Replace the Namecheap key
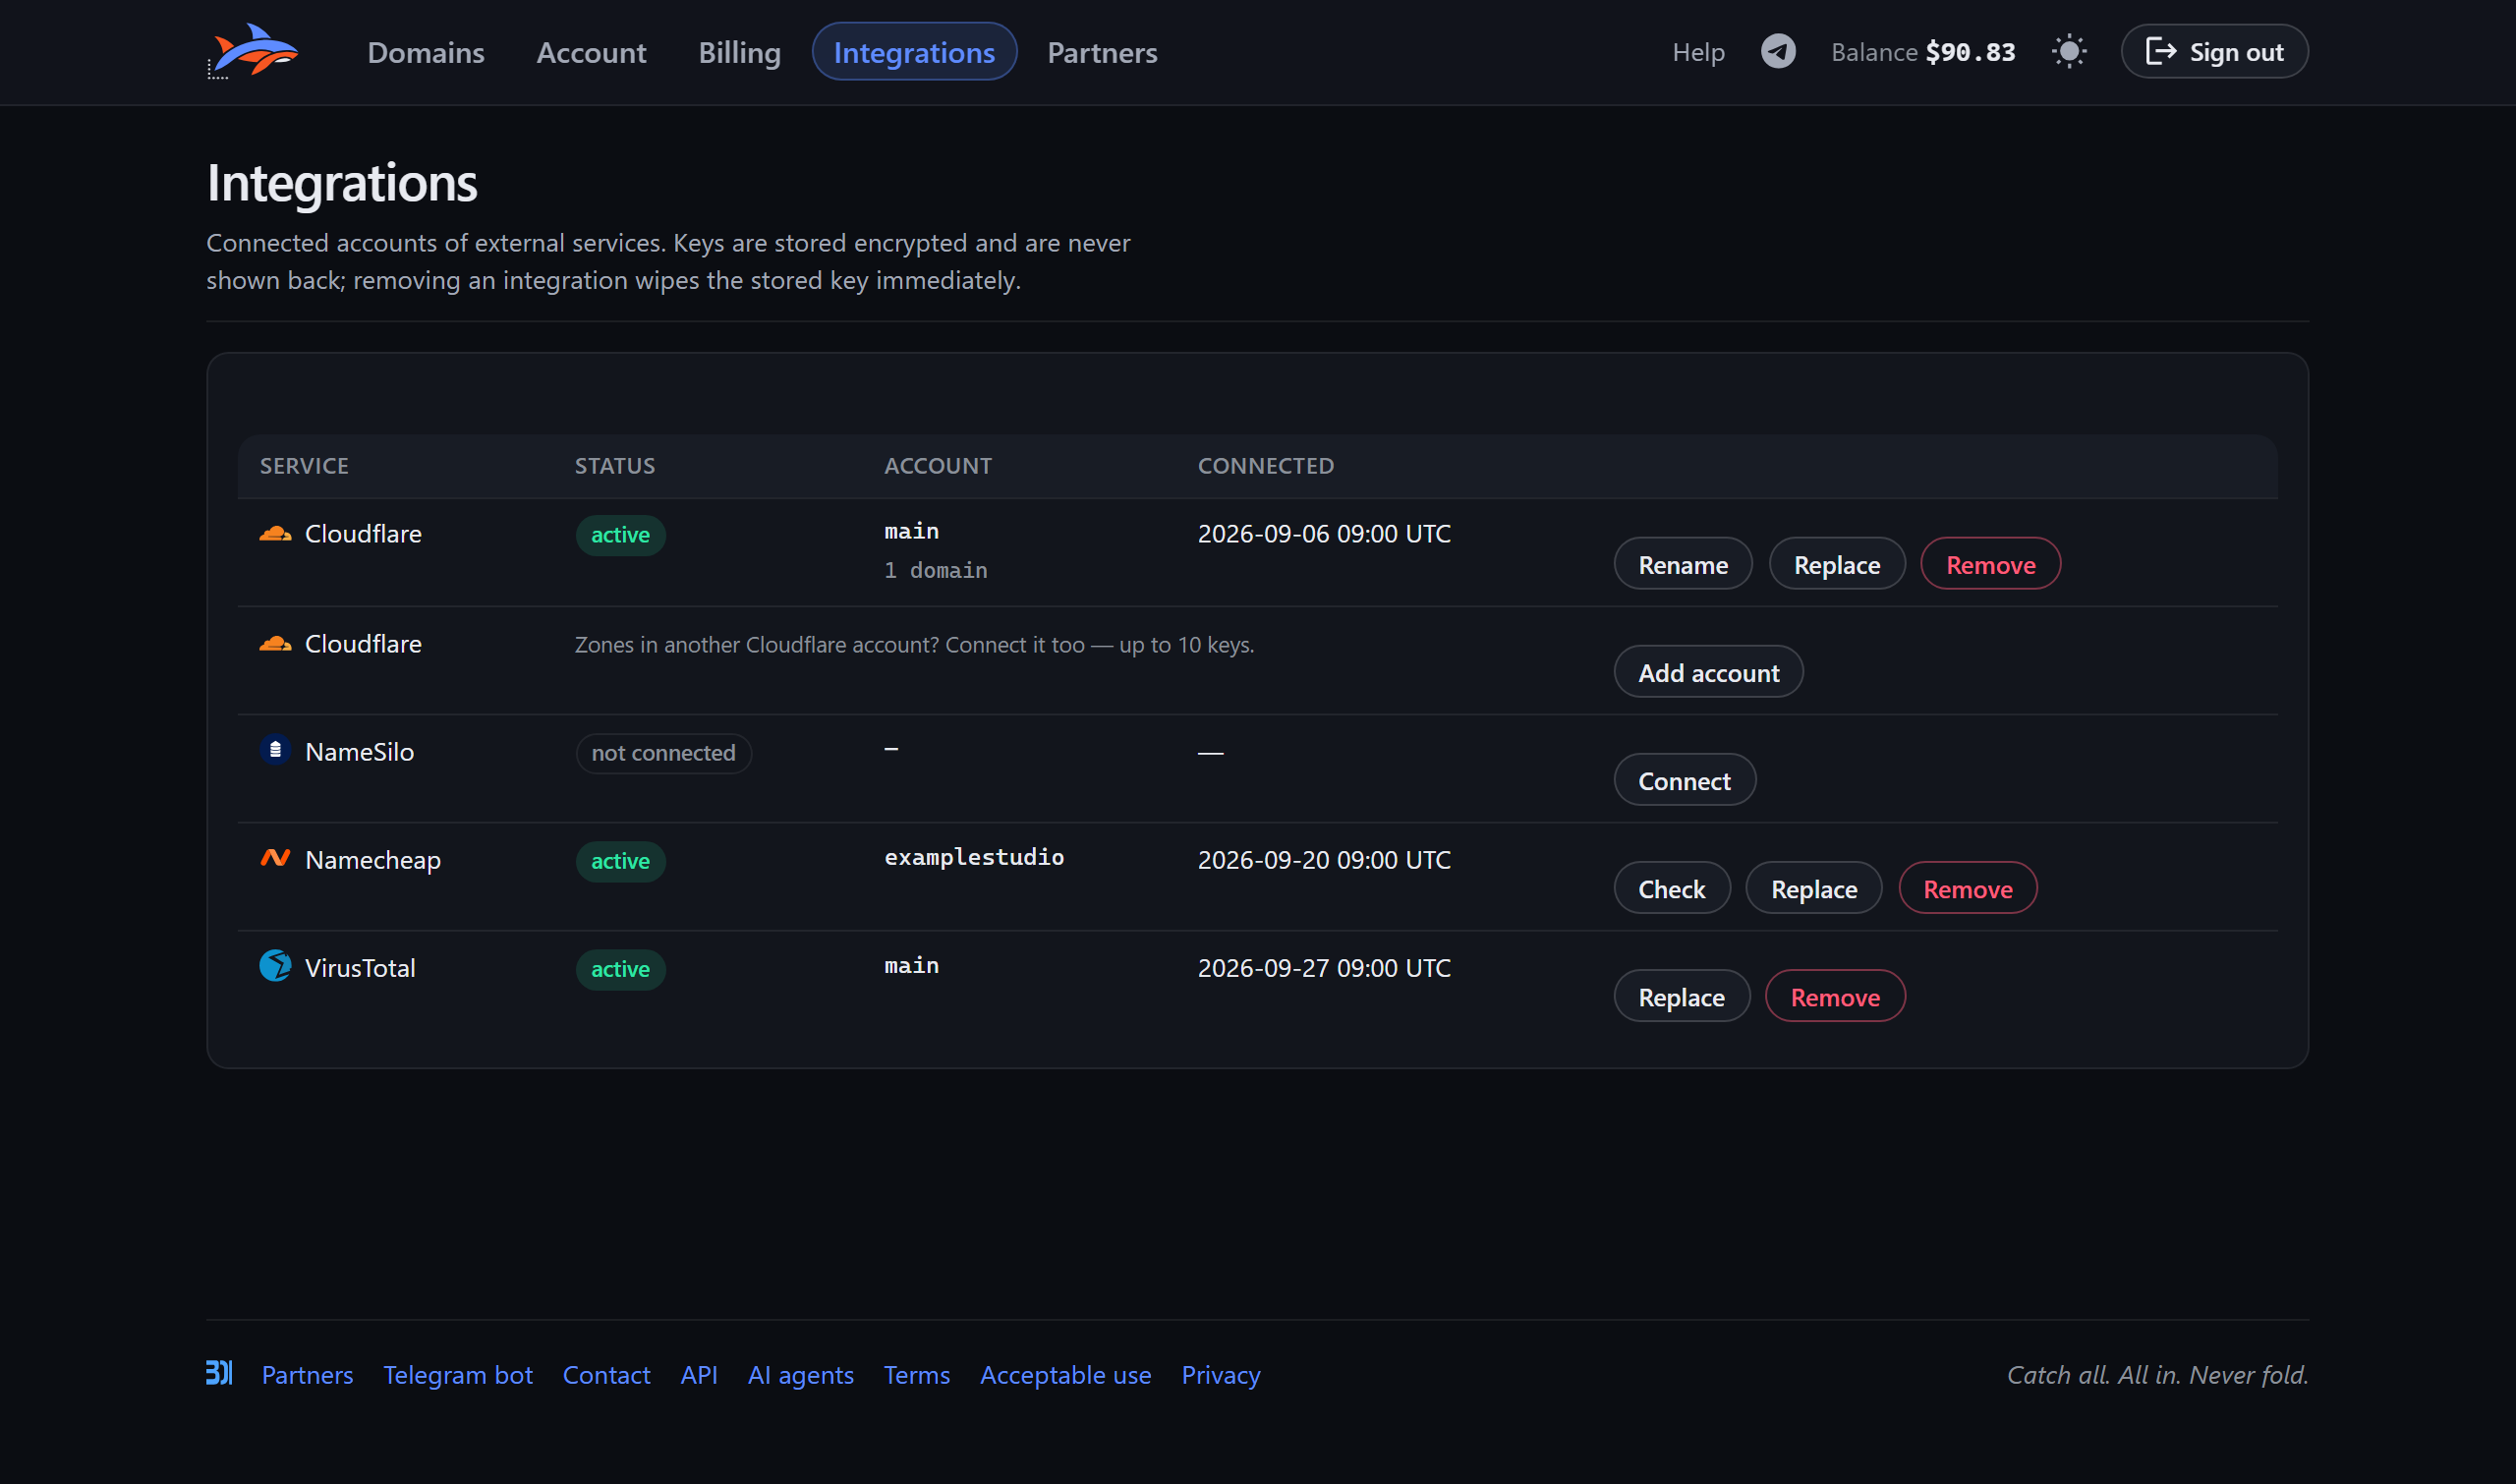The width and height of the screenshot is (2516, 1484). tap(1814, 888)
